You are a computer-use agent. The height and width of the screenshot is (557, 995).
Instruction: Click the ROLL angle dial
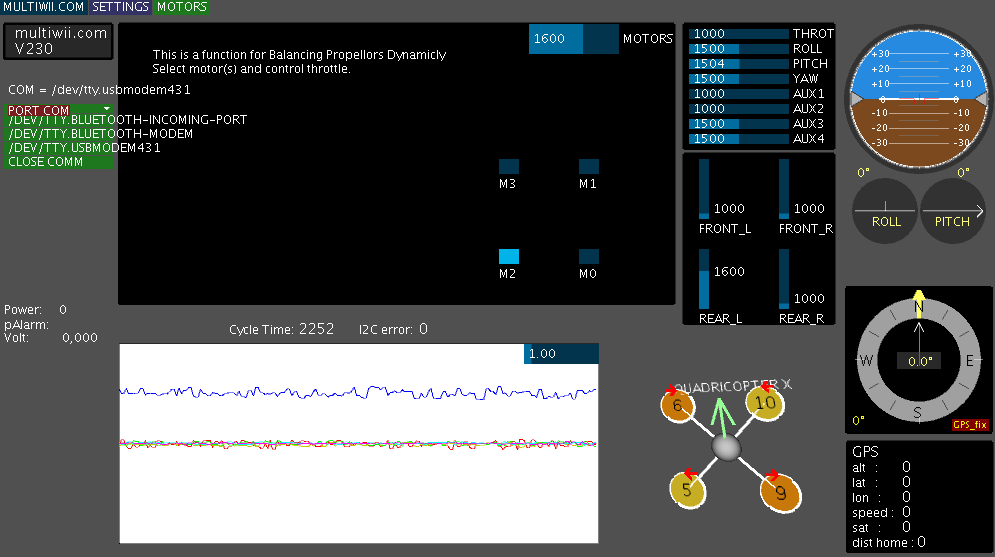coord(886,211)
